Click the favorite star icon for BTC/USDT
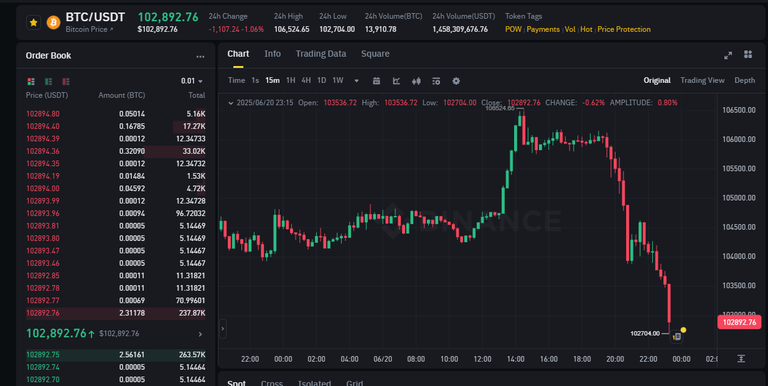 [x=33, y=23]
